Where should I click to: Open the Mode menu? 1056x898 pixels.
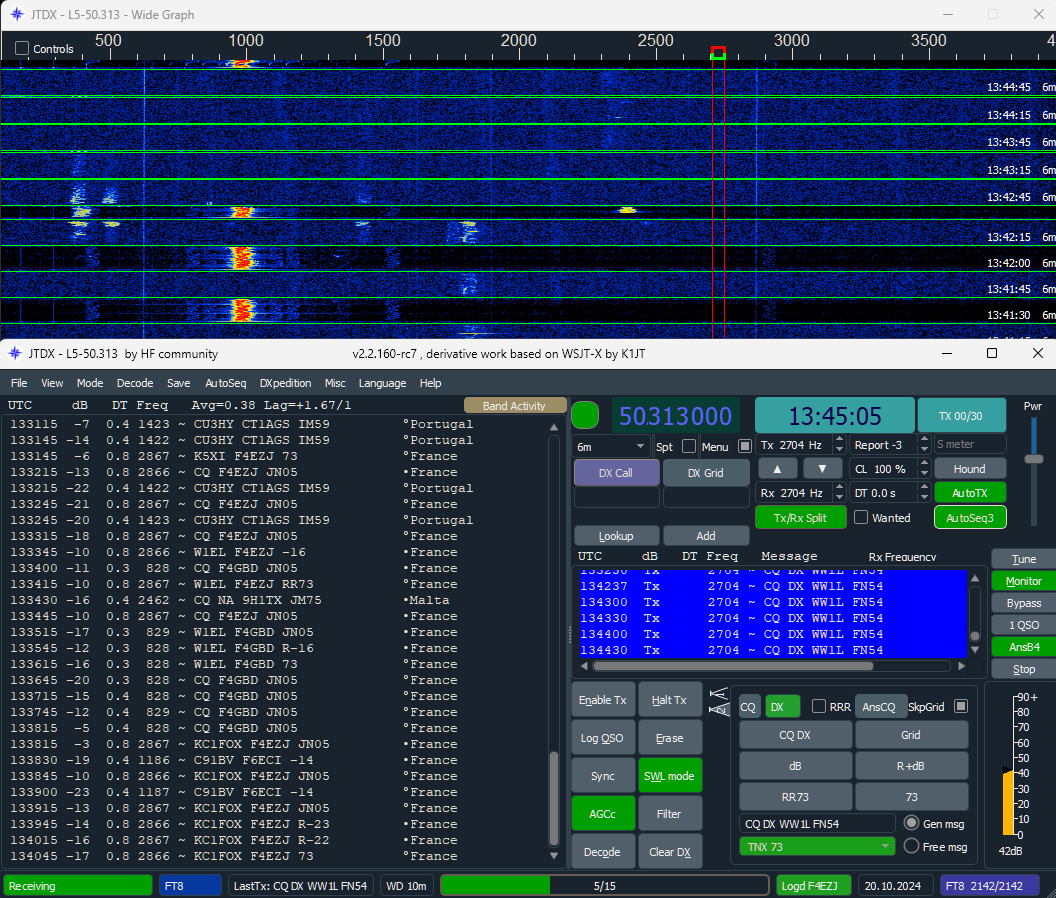[90, 383]
